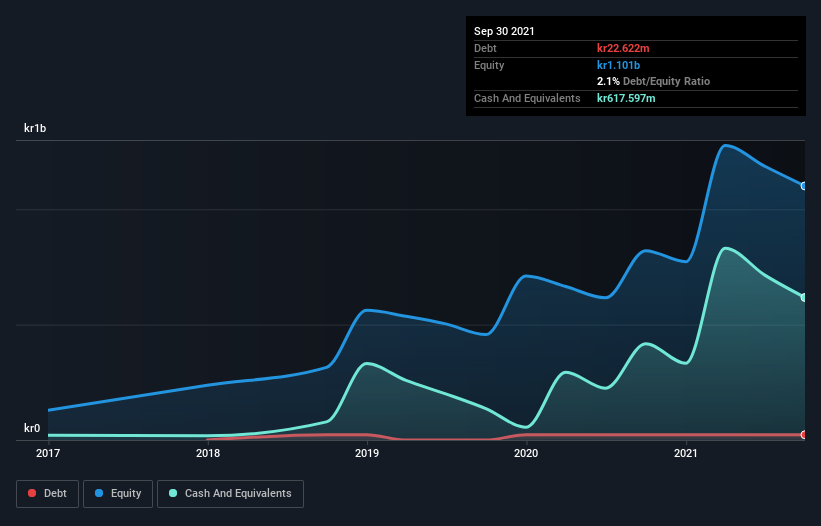The image size is (821, 526).
Task: Click the kr0 y-axis label
Action: click(x=32, y=428)
